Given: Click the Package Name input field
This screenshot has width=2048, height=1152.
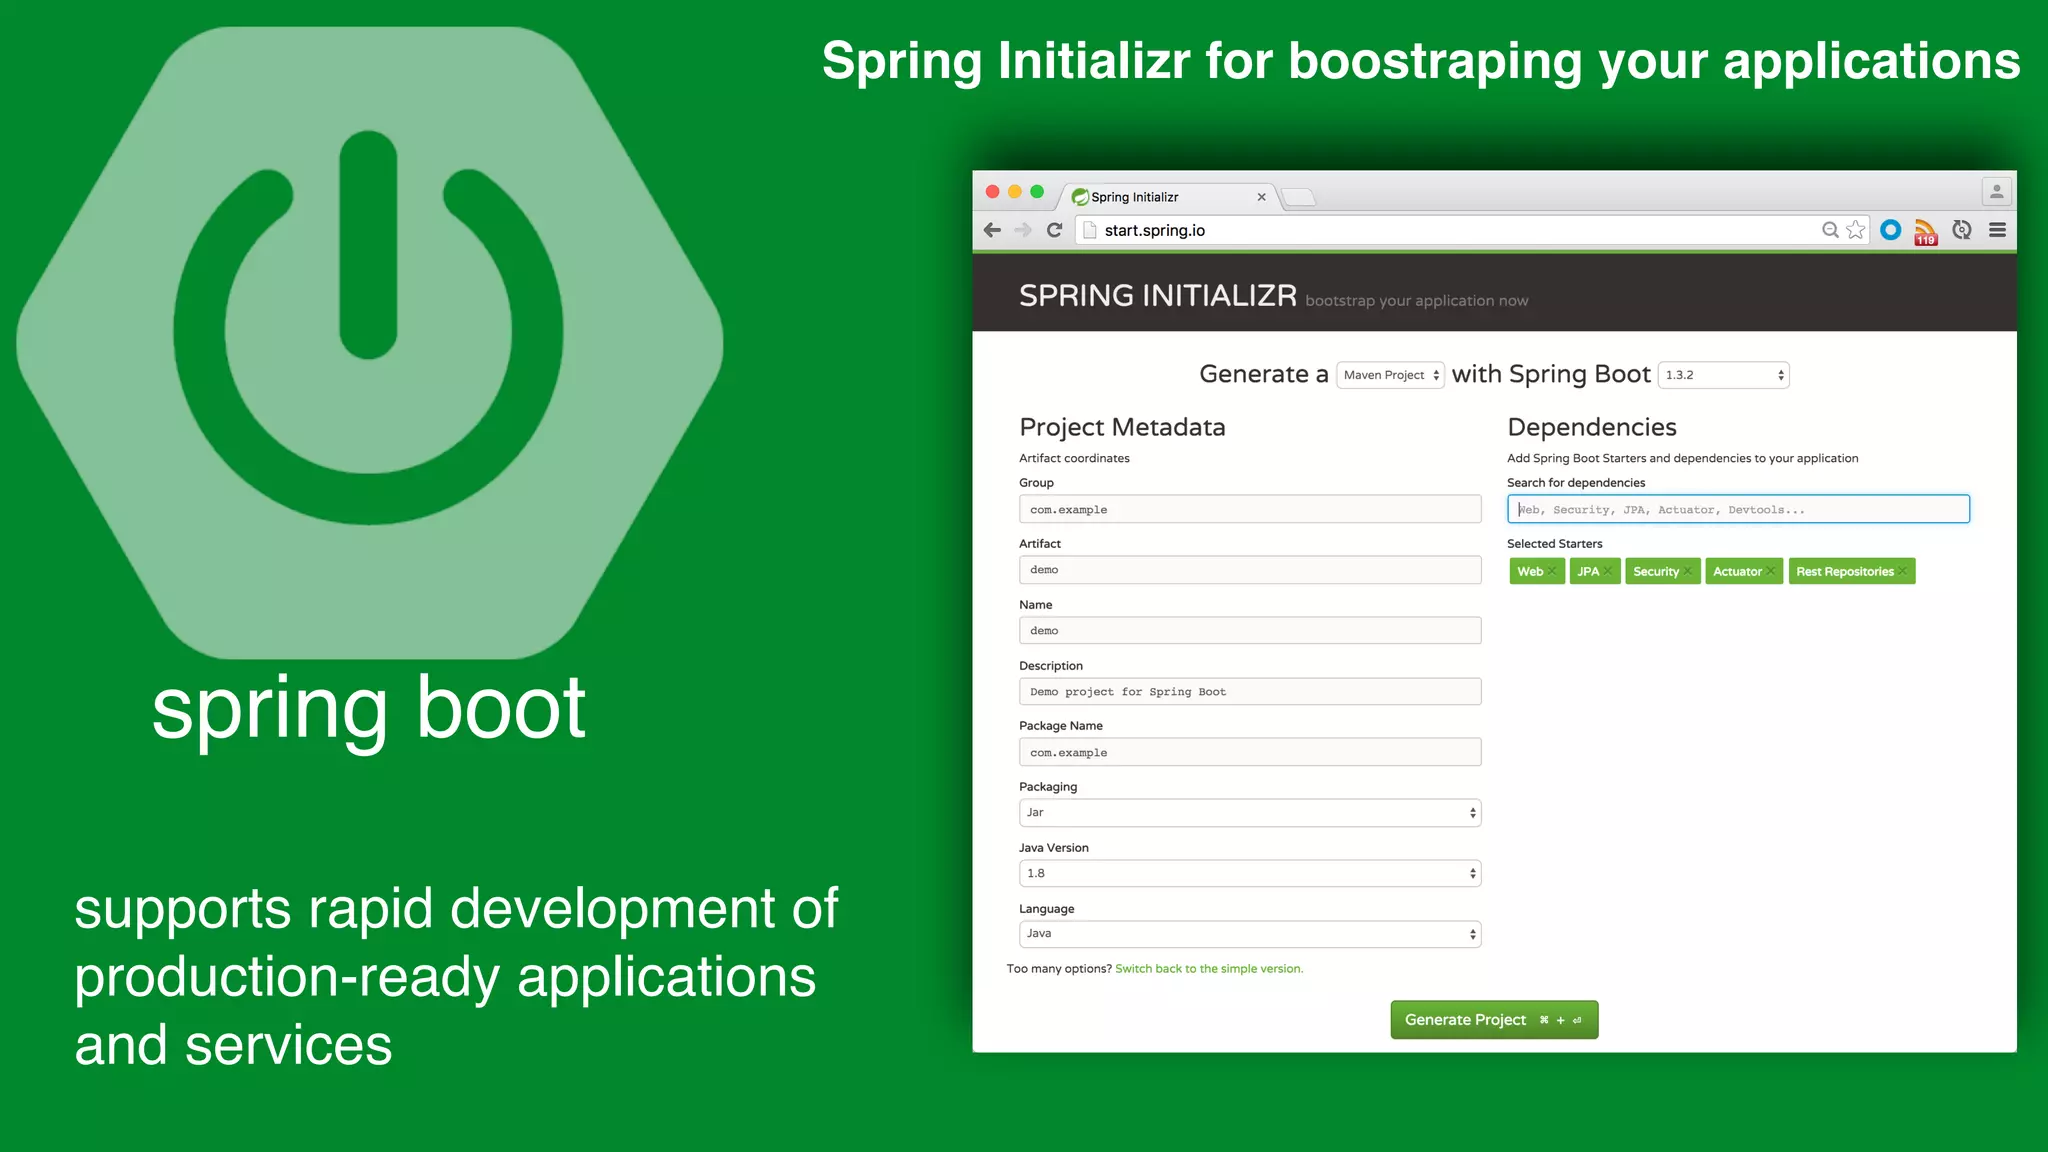Looking at the screenshot, I should click(1250, 752).
